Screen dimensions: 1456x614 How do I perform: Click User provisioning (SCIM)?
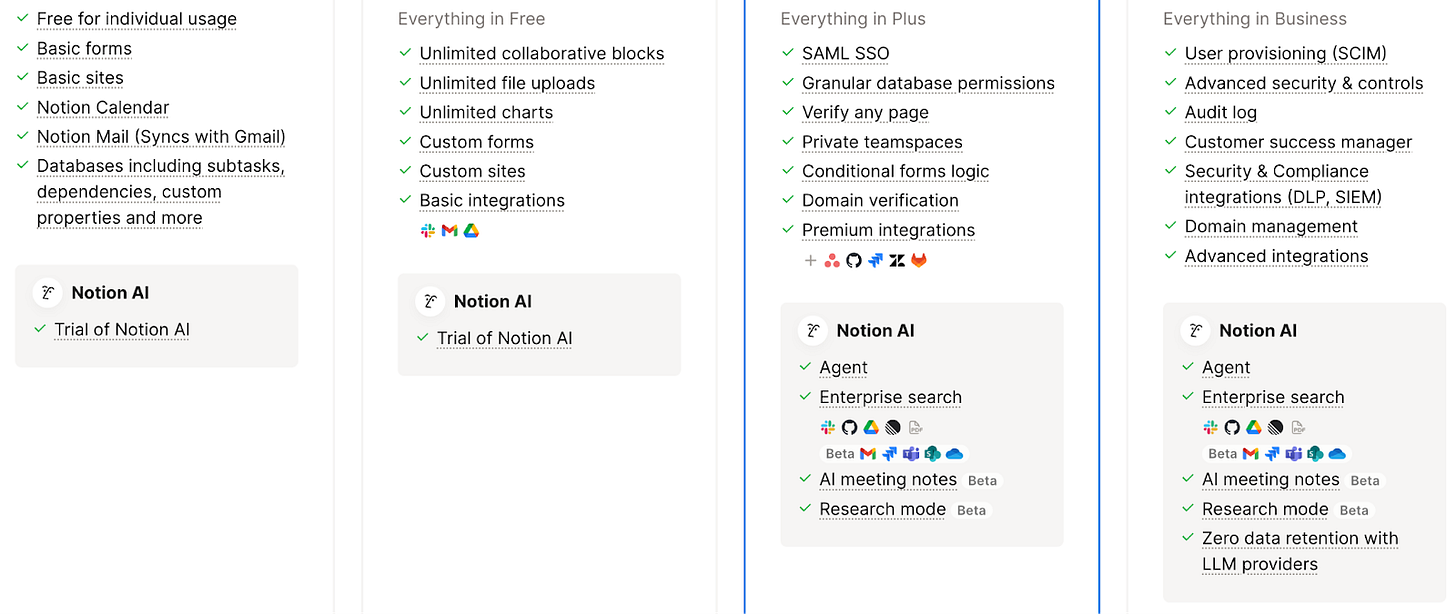pos(1286,54)
